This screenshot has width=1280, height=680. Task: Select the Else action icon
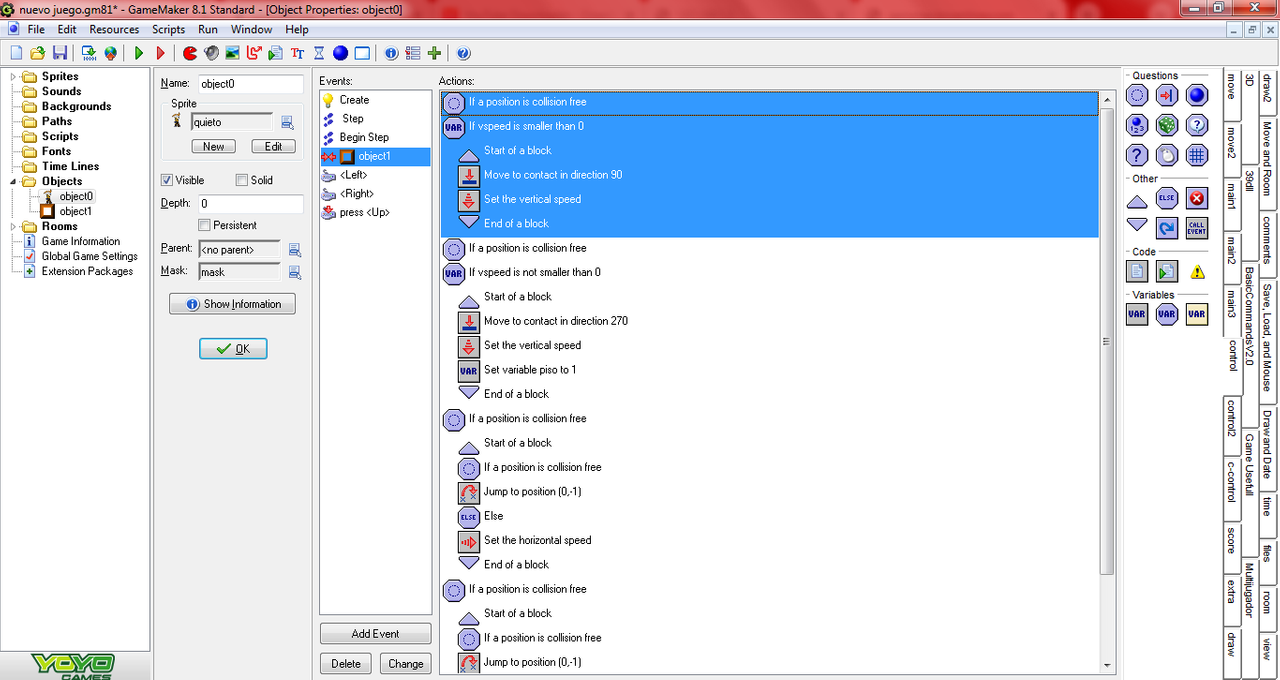1167,198
